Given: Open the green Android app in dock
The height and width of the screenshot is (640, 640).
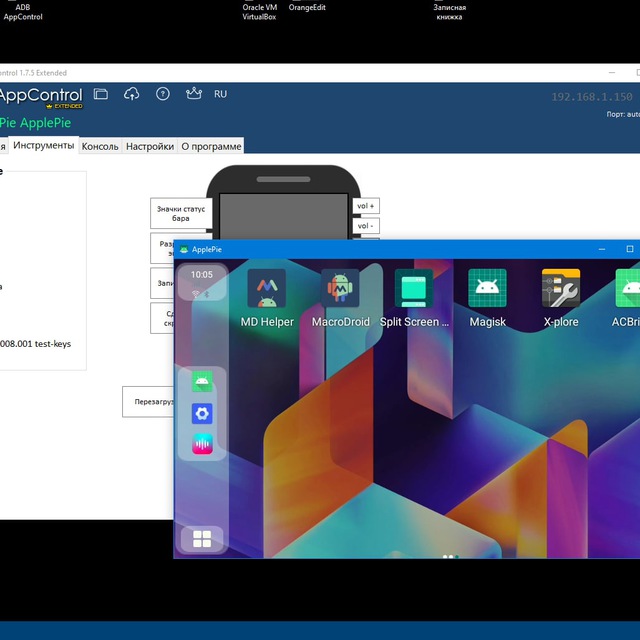Looking at the screenshot, I should click(x=202, y=381).
